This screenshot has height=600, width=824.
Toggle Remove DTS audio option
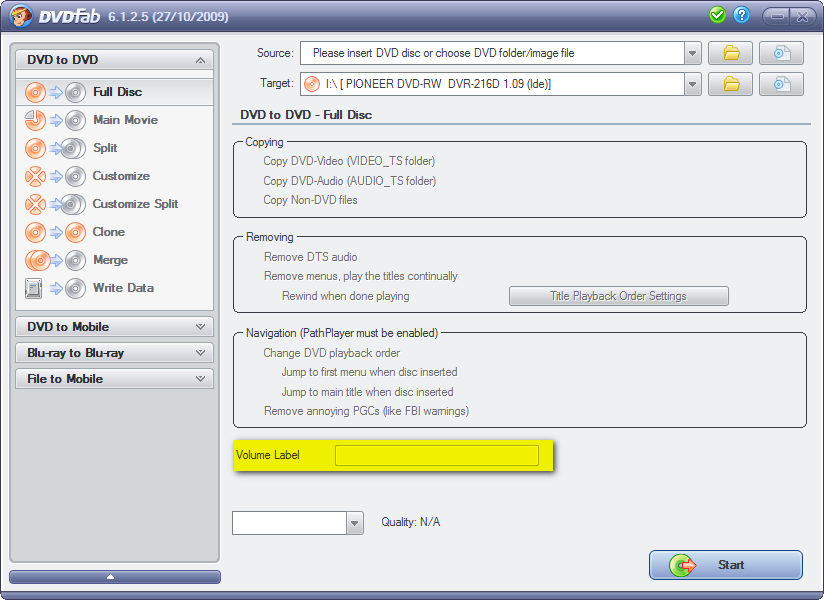point(310,257)
